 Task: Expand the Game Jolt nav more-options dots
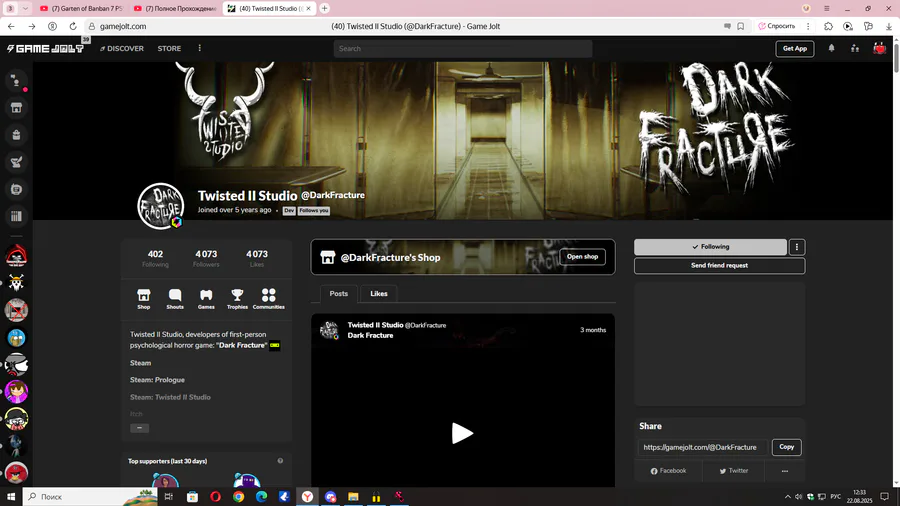tap(200, 48)
